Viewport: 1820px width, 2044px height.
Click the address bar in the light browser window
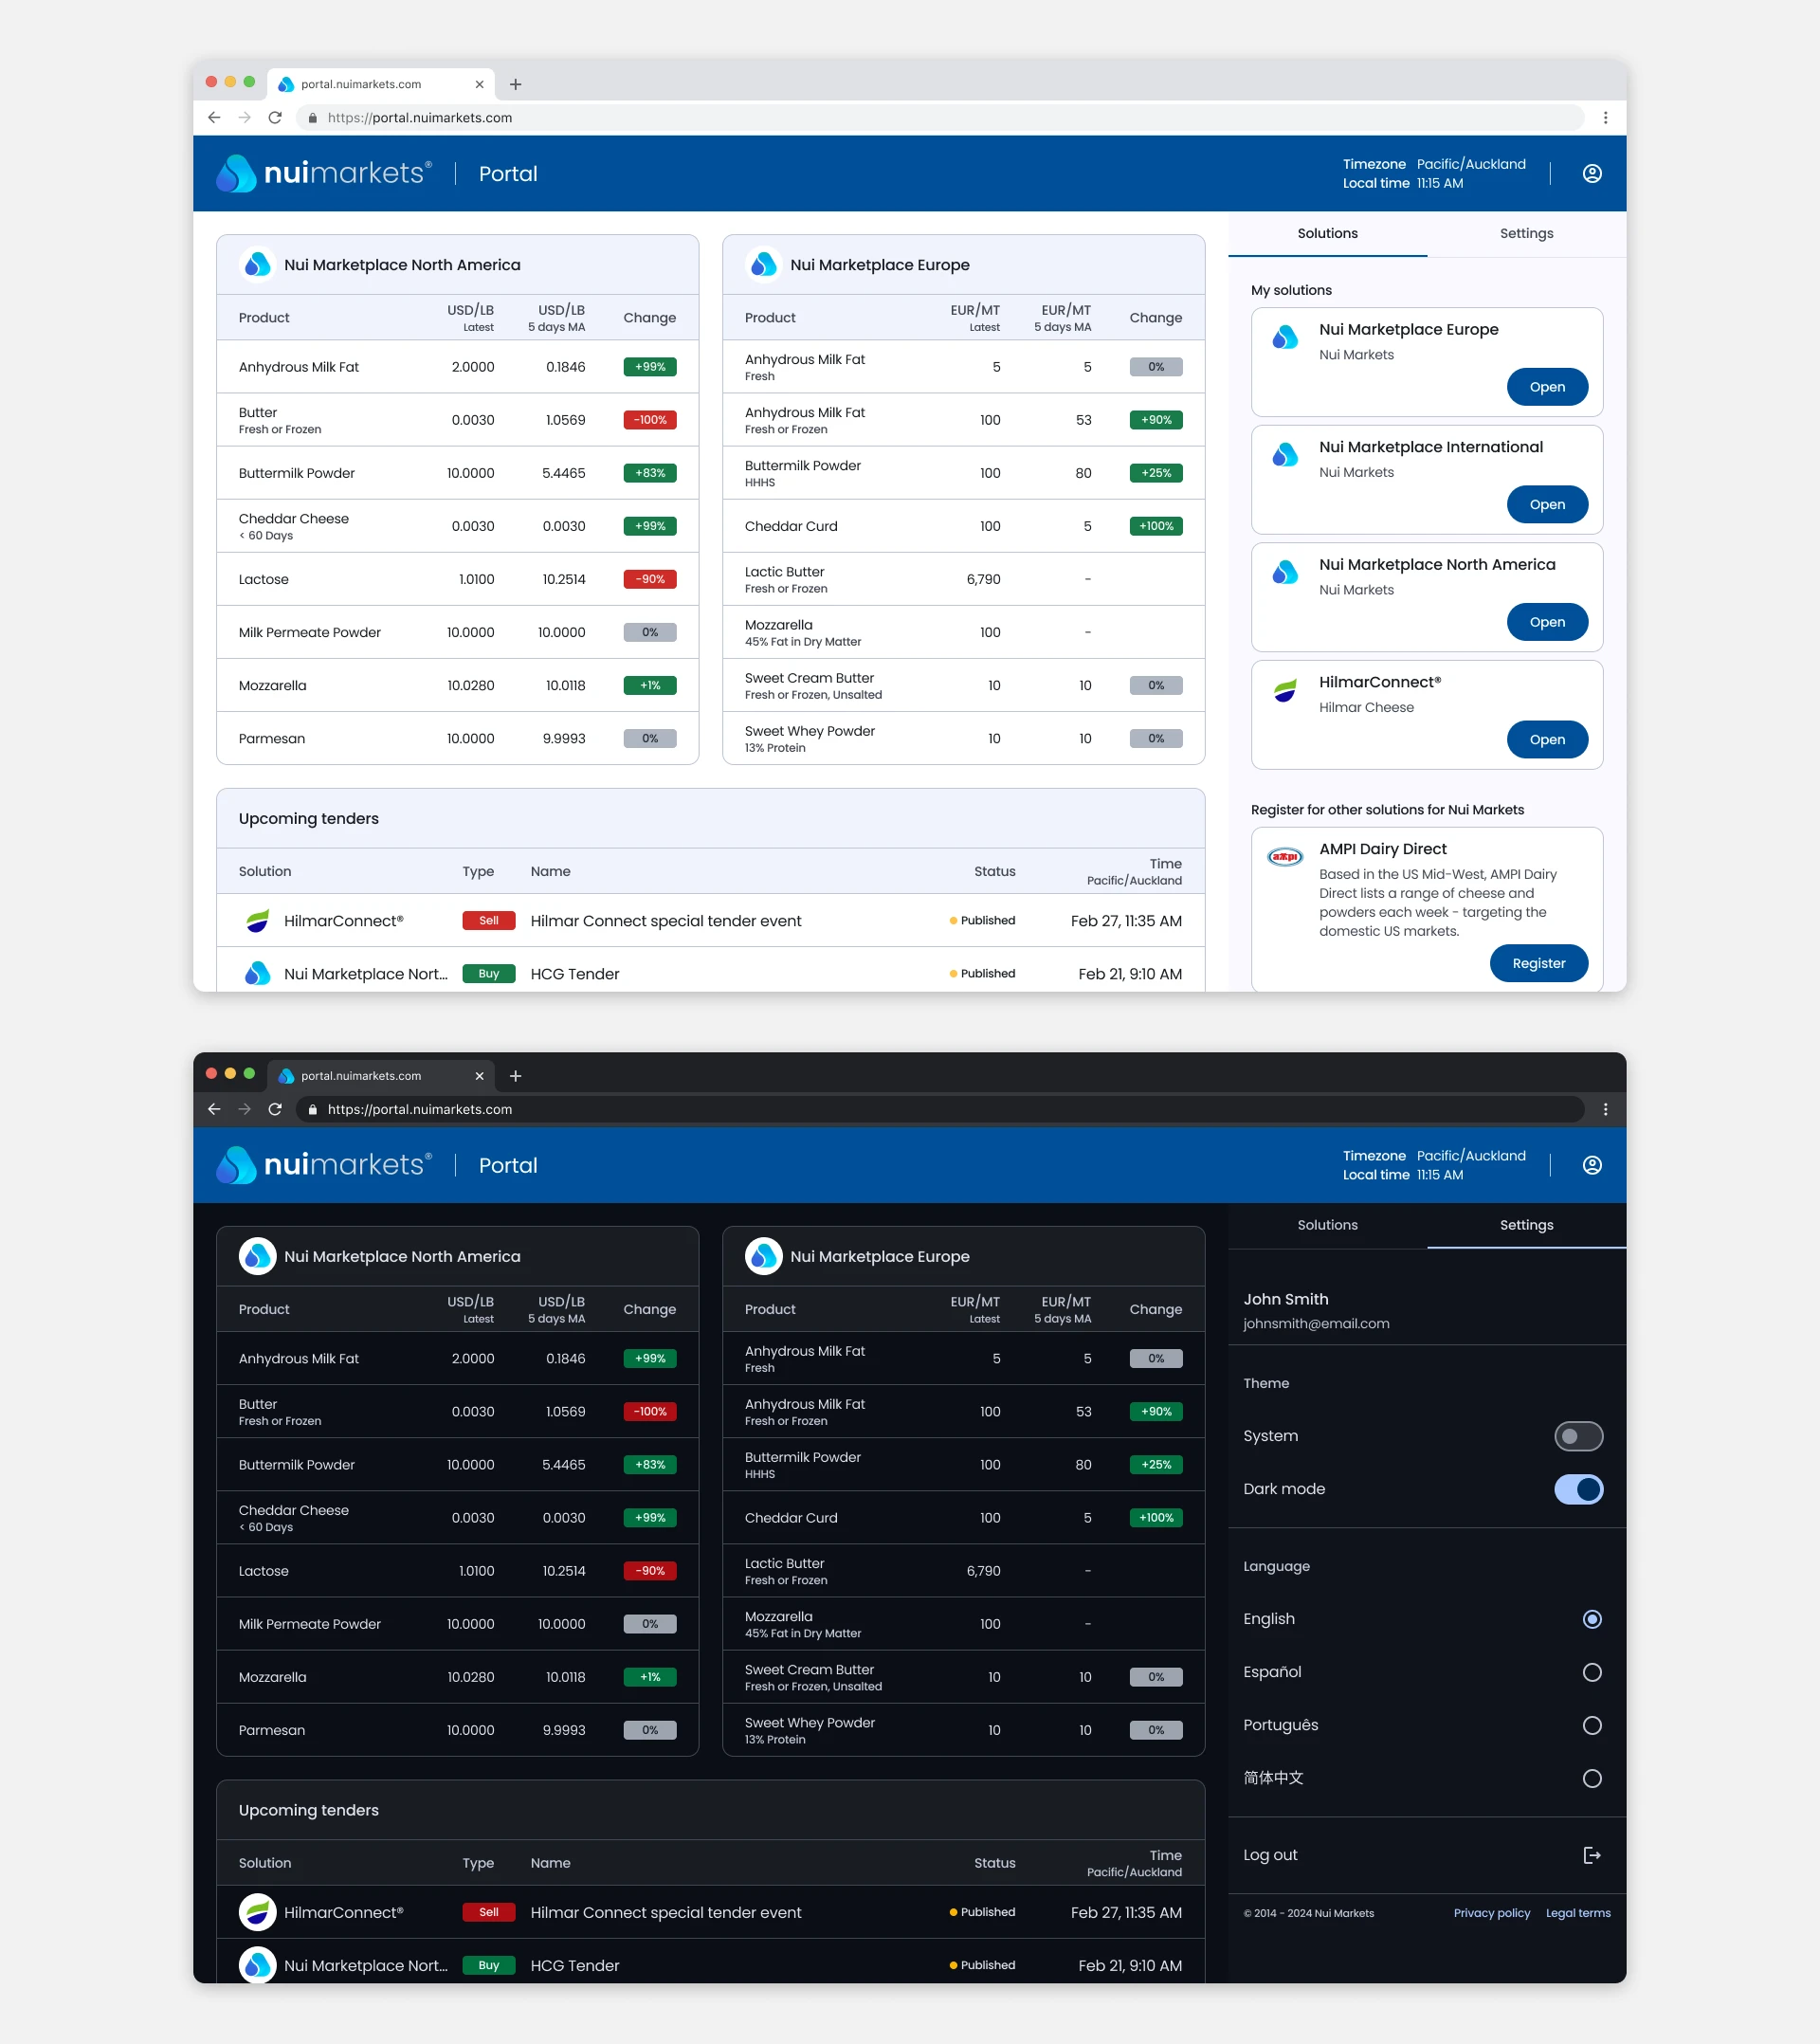(940, 117)
